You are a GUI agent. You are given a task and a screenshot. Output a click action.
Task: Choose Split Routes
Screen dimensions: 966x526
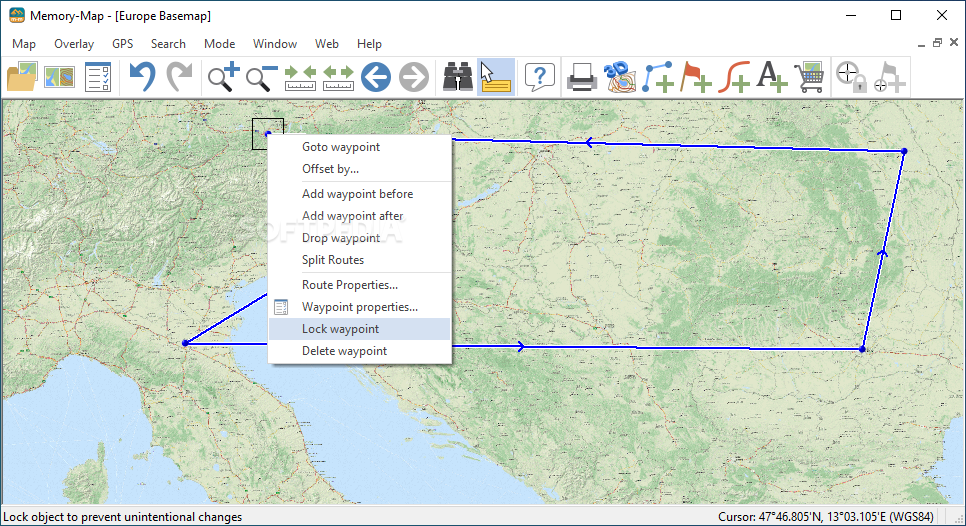(360, 260)
